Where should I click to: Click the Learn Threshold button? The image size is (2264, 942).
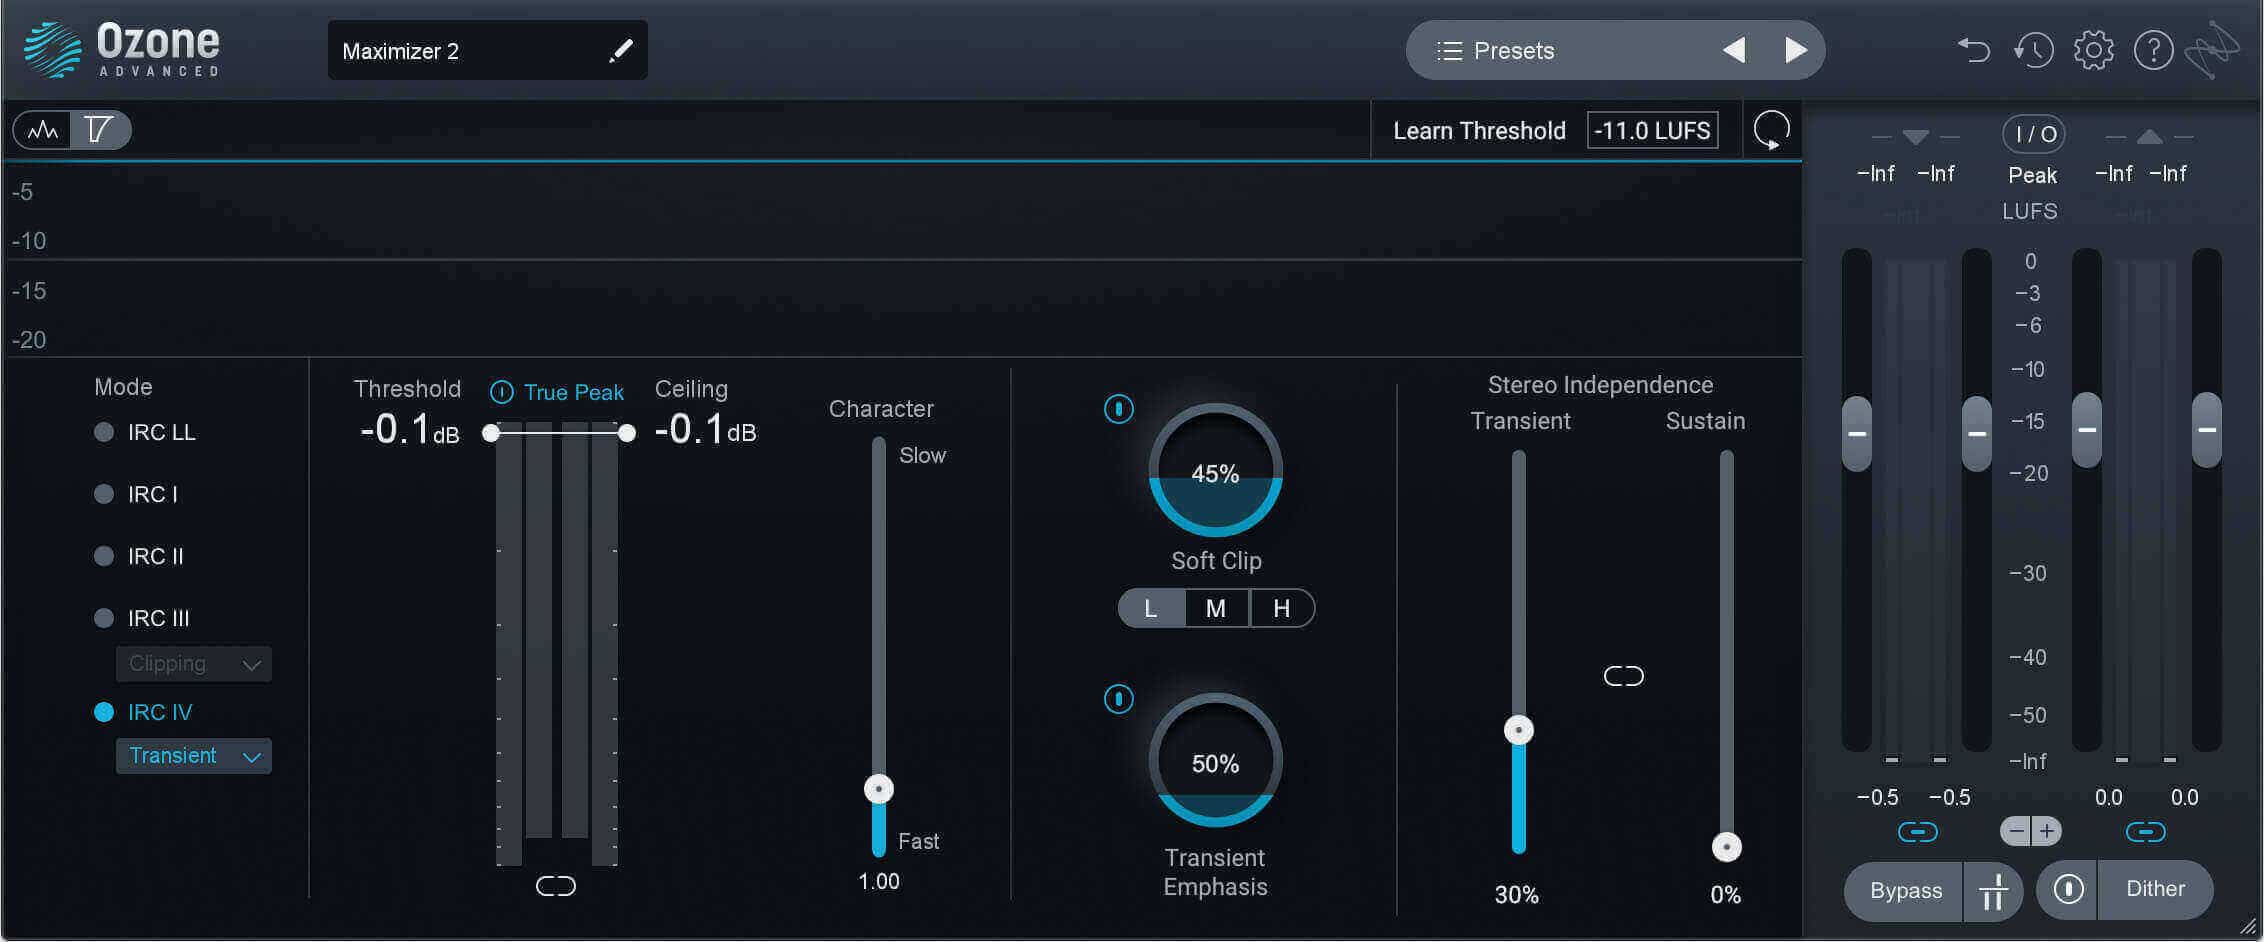coord(1479,131)
